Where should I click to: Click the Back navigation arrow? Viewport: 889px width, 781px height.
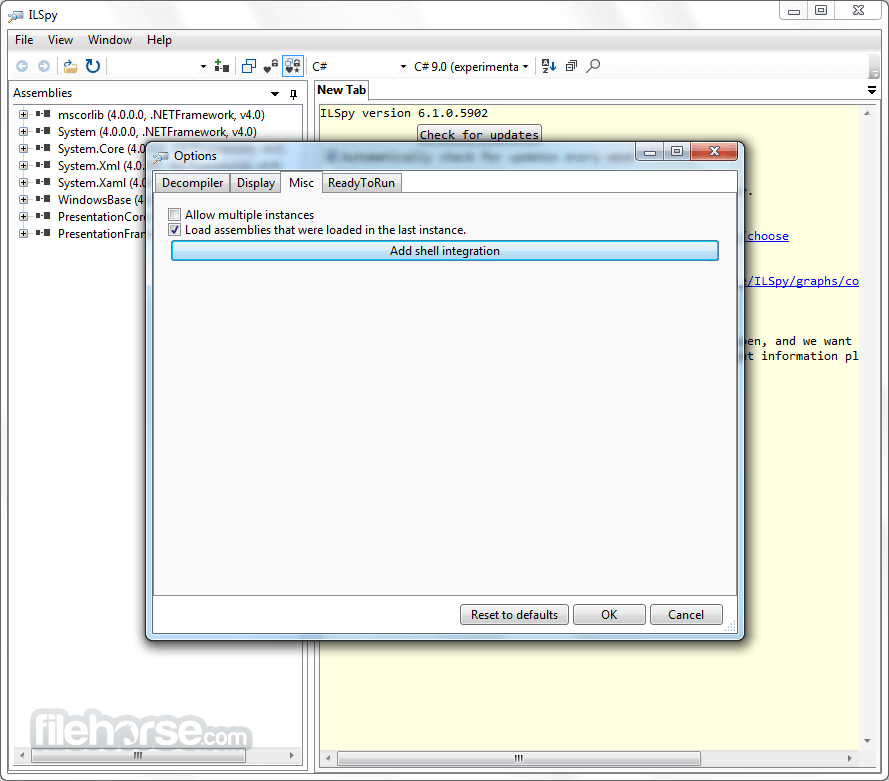click(22, 66)
